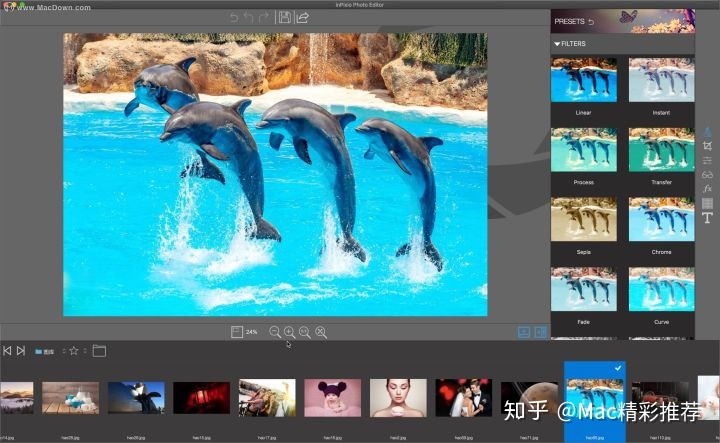Click the zoom in magnifier below canvas
Viewport: 720px width, 443px height.
click(289, 331)
